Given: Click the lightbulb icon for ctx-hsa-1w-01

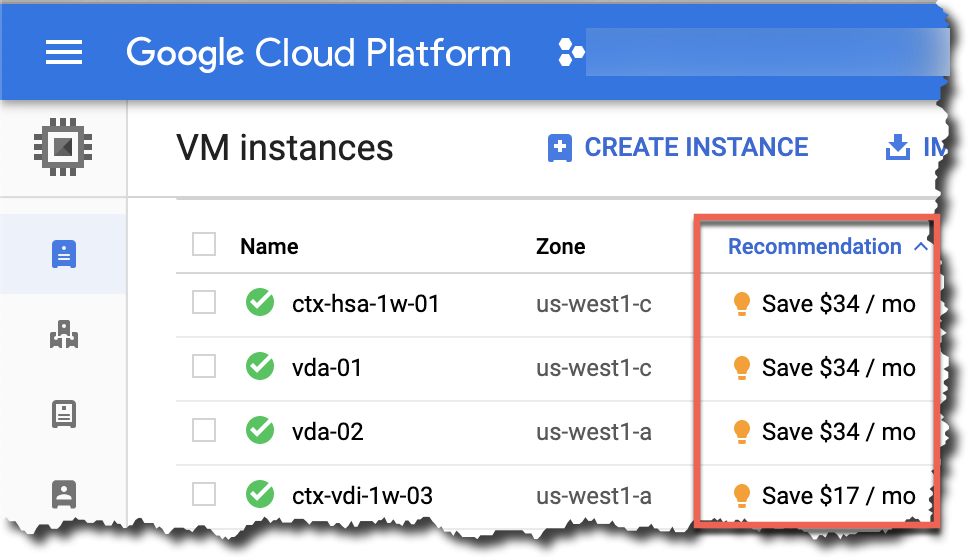Looking at the screenshot, I should coord(742,304).
